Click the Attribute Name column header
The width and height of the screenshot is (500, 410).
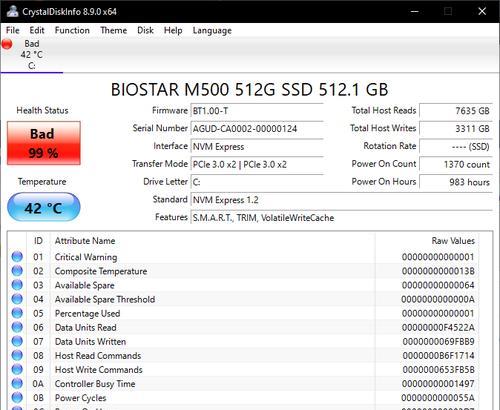click(212, 241)
